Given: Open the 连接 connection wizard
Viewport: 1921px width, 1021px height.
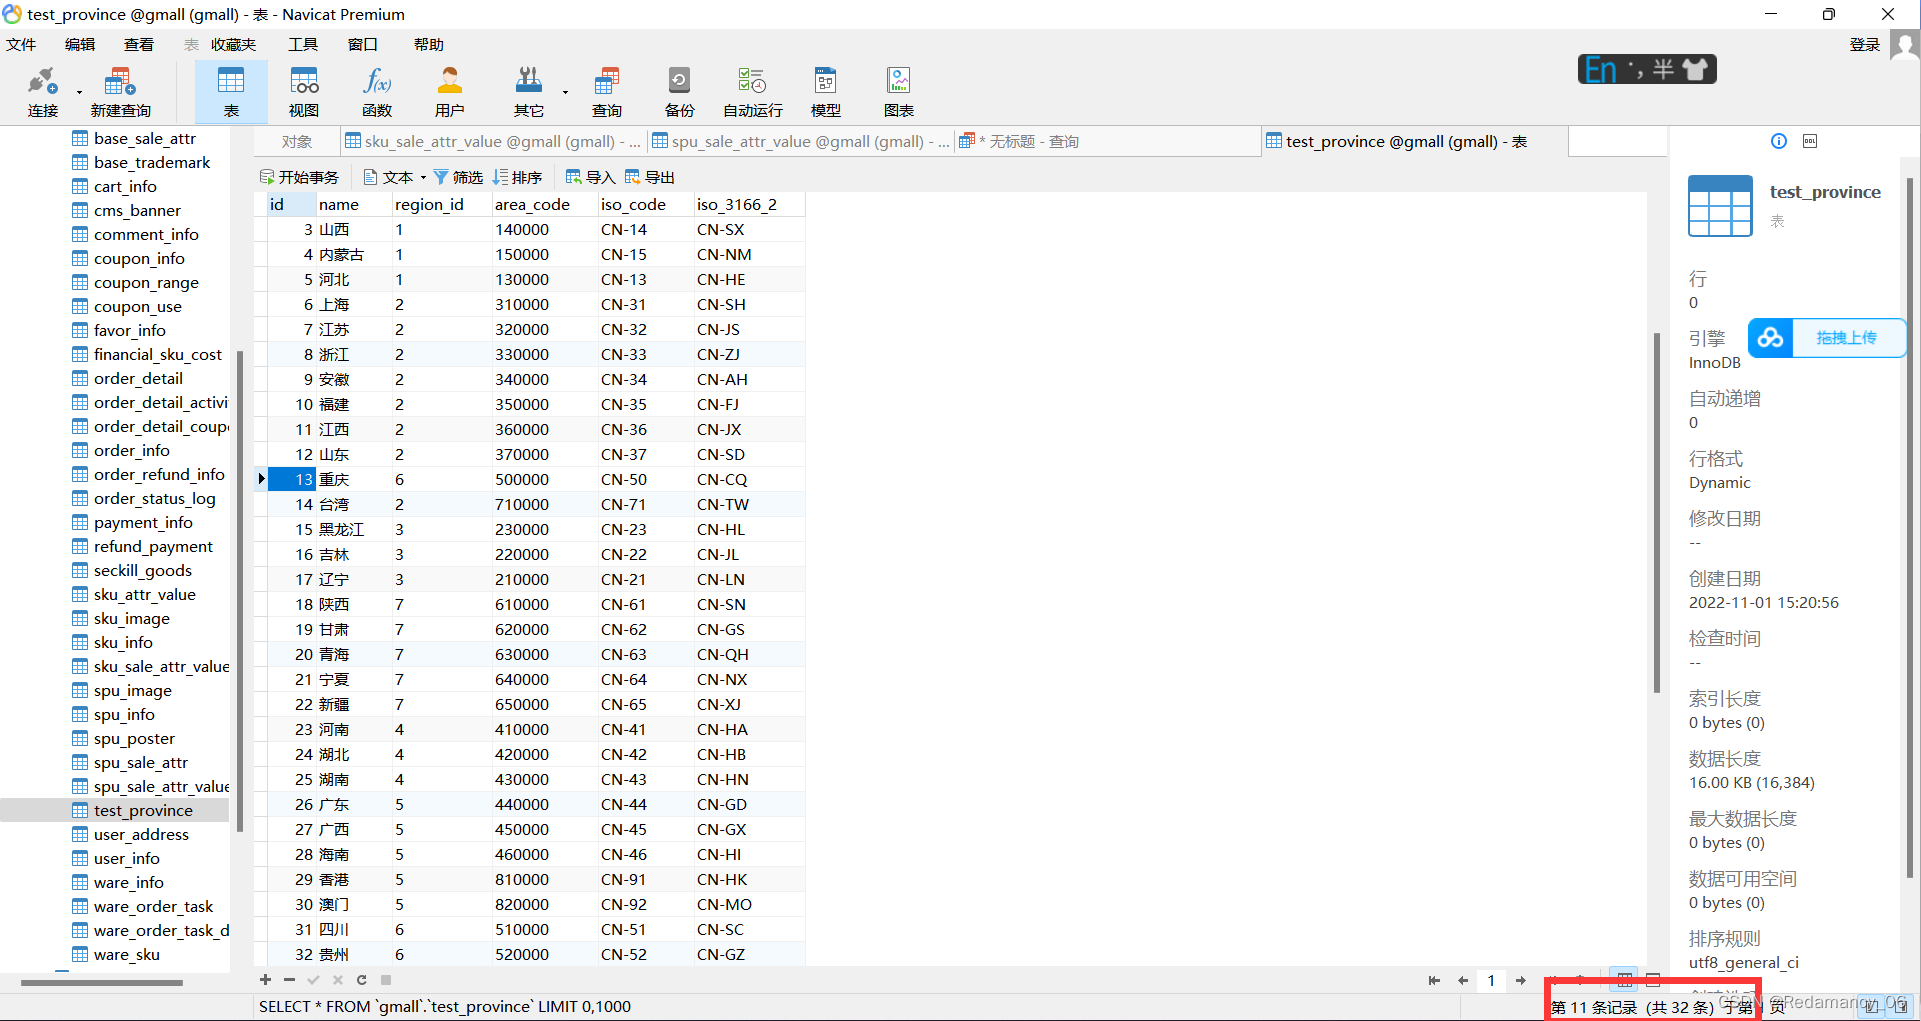Looking at the screenshot, I should [42, 91].
